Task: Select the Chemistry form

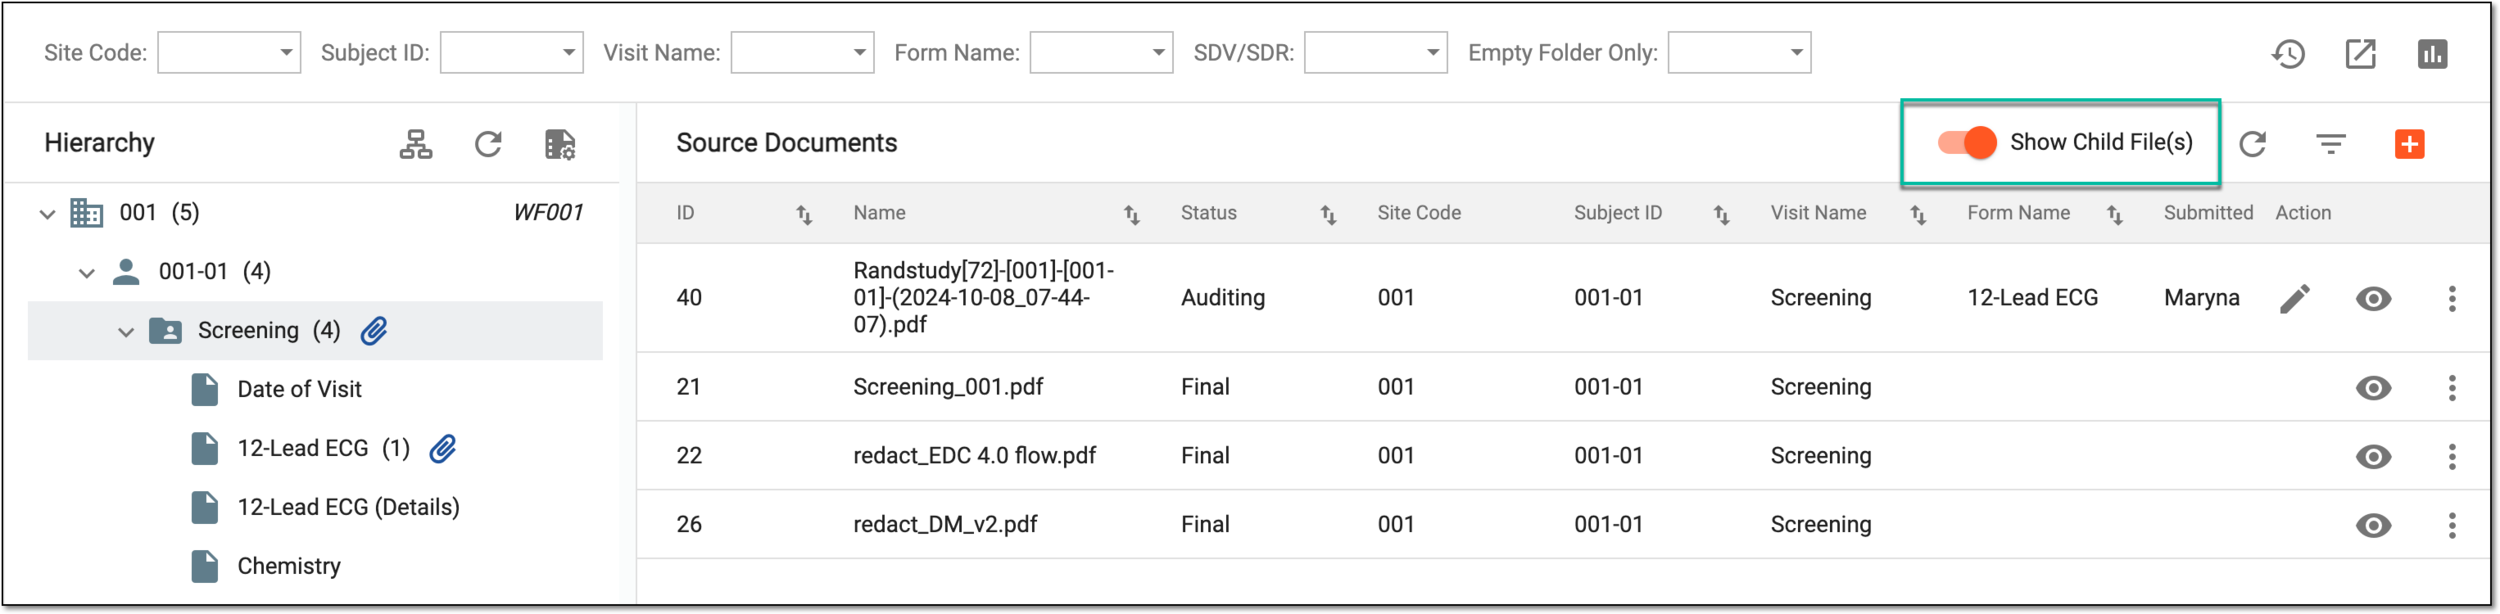Action: point(289,566)
